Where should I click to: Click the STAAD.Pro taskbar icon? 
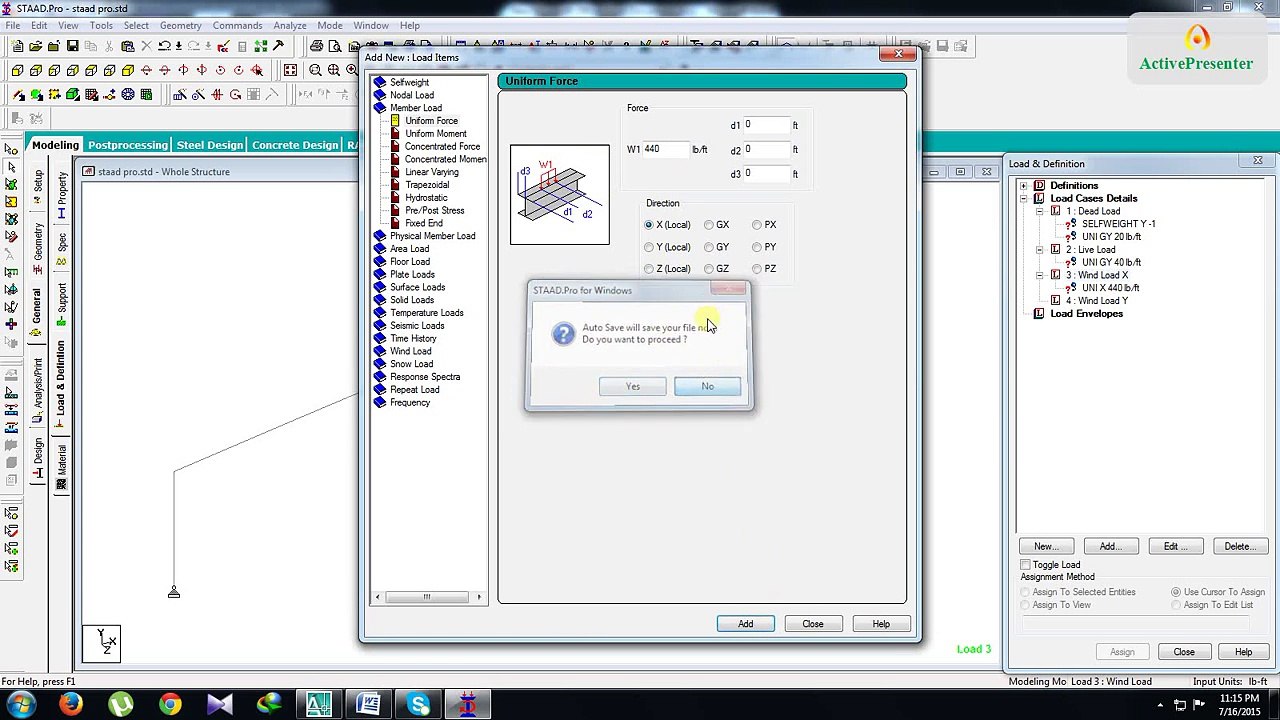468,705
